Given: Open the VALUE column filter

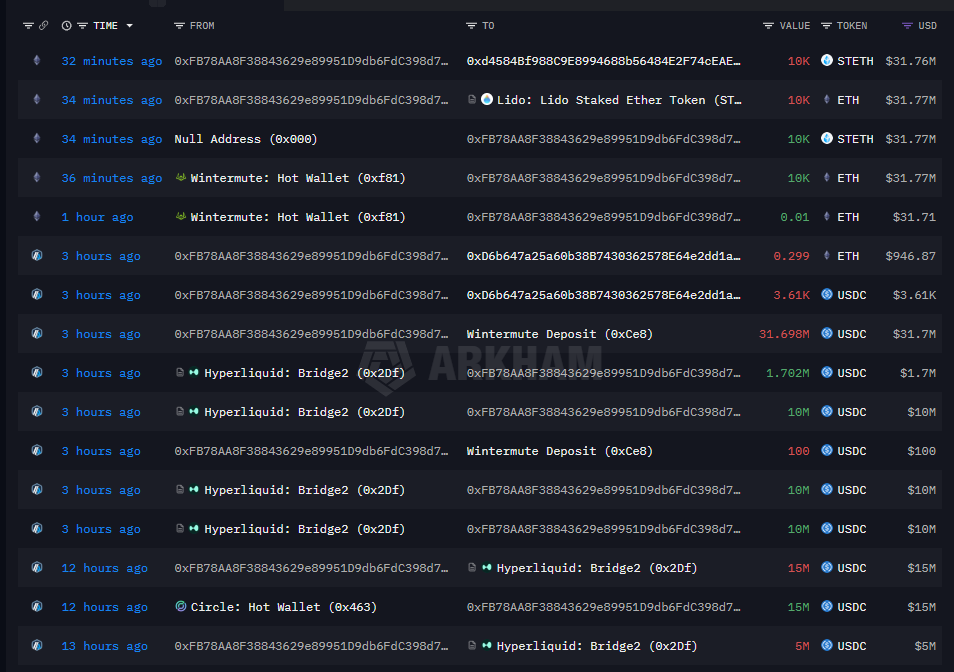Looking at the screenshot, I should (768, 25).
